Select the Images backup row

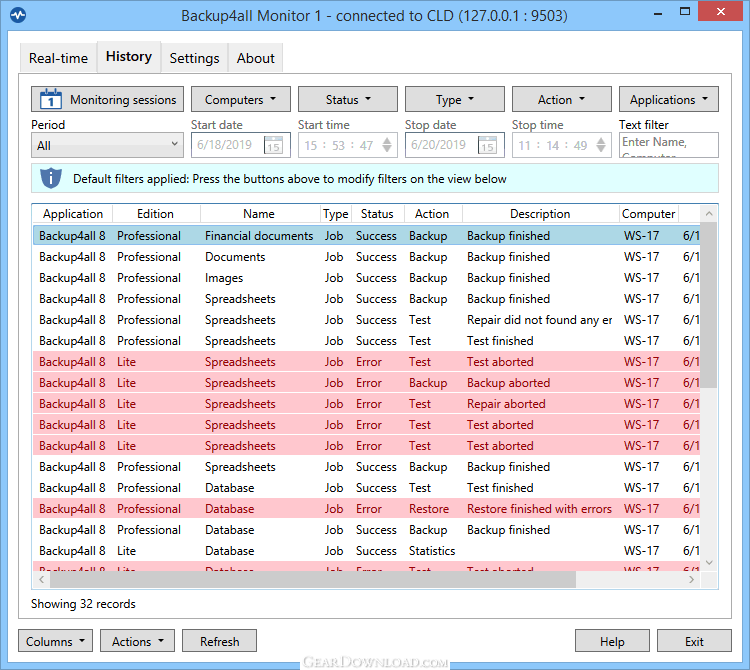(367, 278)
